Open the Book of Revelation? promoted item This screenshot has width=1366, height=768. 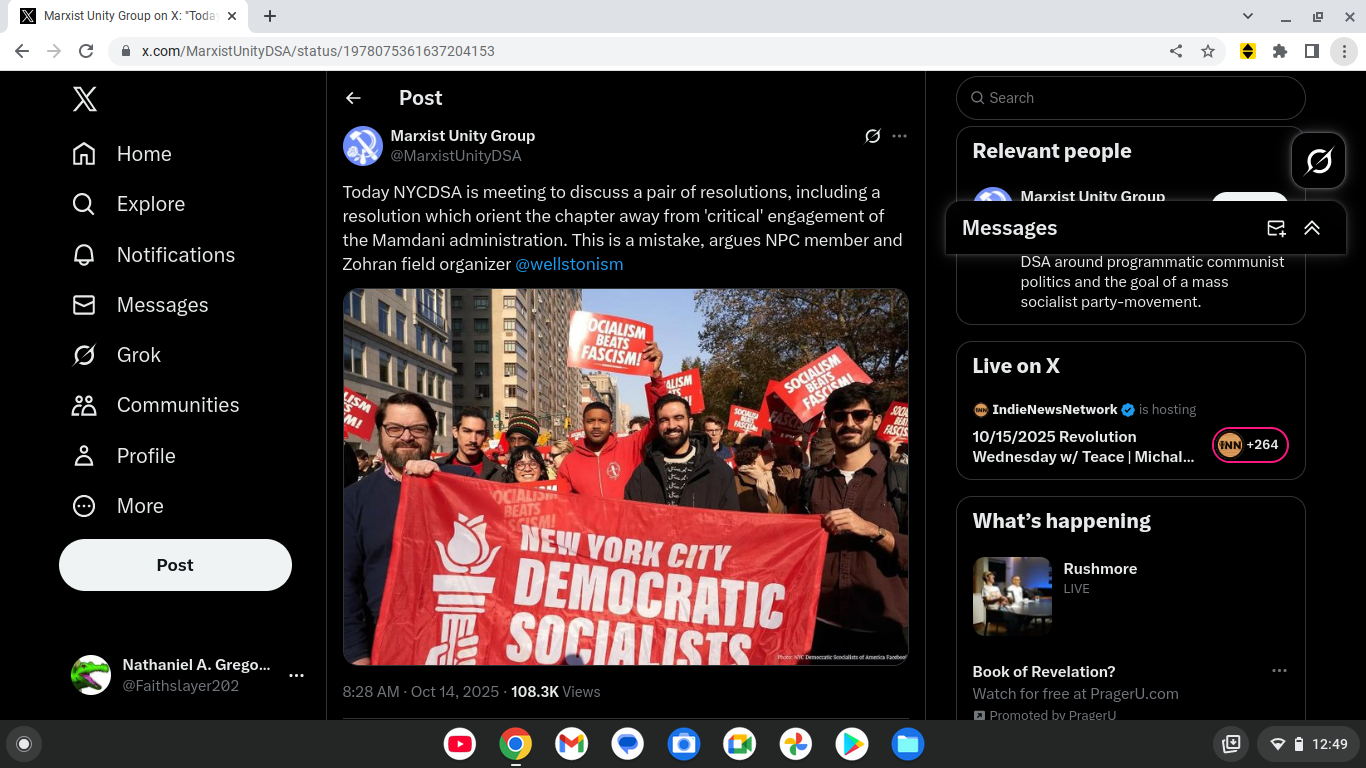pos(1044,672)
